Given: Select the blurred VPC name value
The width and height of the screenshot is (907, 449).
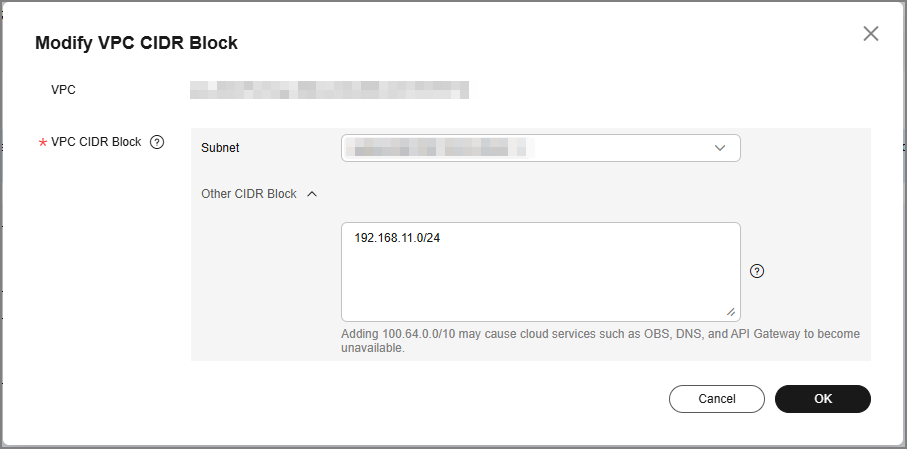Looking at the screenshot, I should [x=329, y=90].
